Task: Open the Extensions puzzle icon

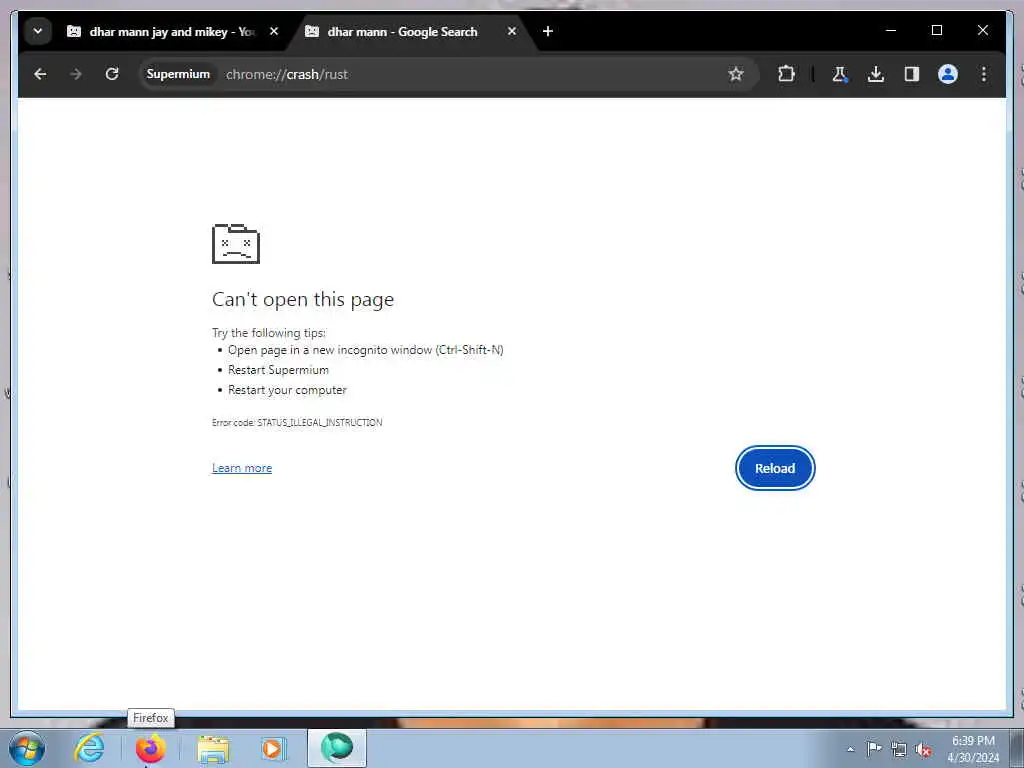Action: (x=786, y=74)
